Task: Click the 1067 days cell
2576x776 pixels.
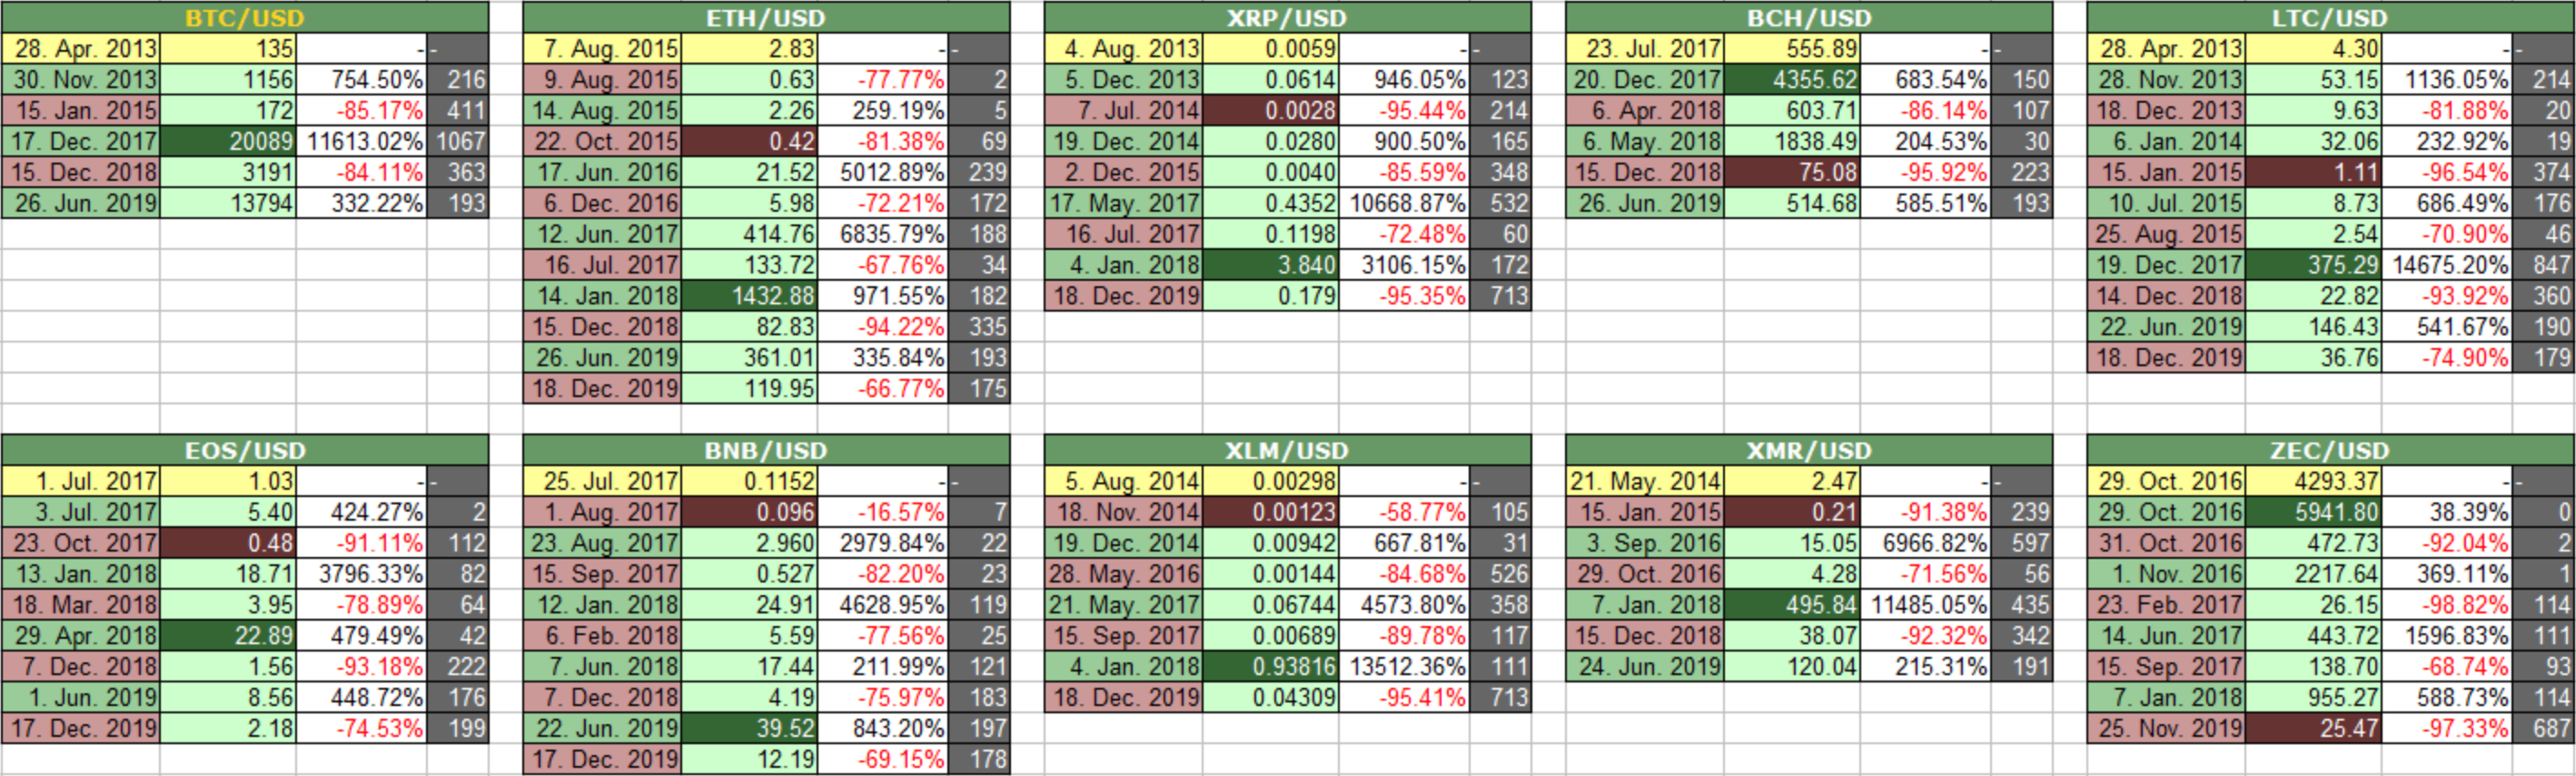Action: pyautogui.click(x=458, y=141)
